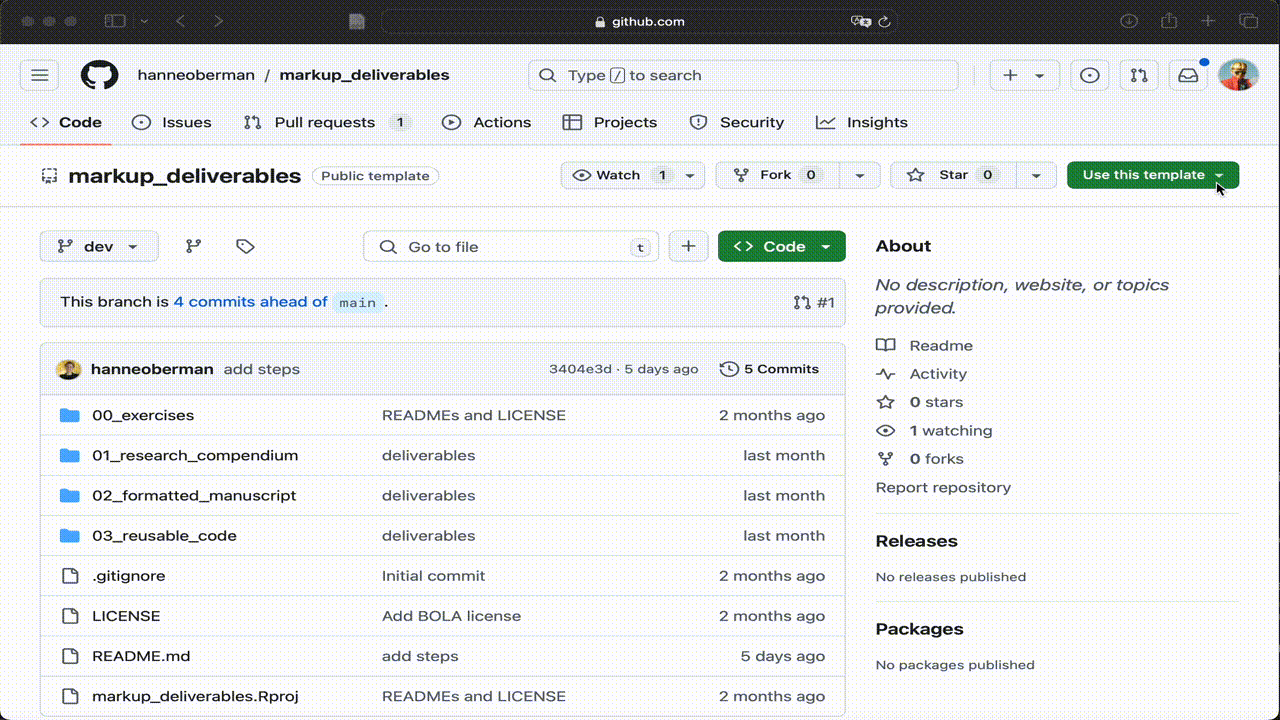The width and height of the screenshot is (1280, 720).
Task: Focus the Go to file search field
Action: (x=511, y=246)
